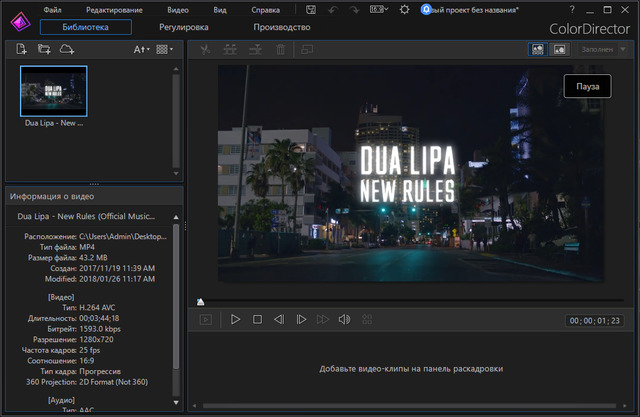Switch to the Производство tab

[x=281, y=27]
